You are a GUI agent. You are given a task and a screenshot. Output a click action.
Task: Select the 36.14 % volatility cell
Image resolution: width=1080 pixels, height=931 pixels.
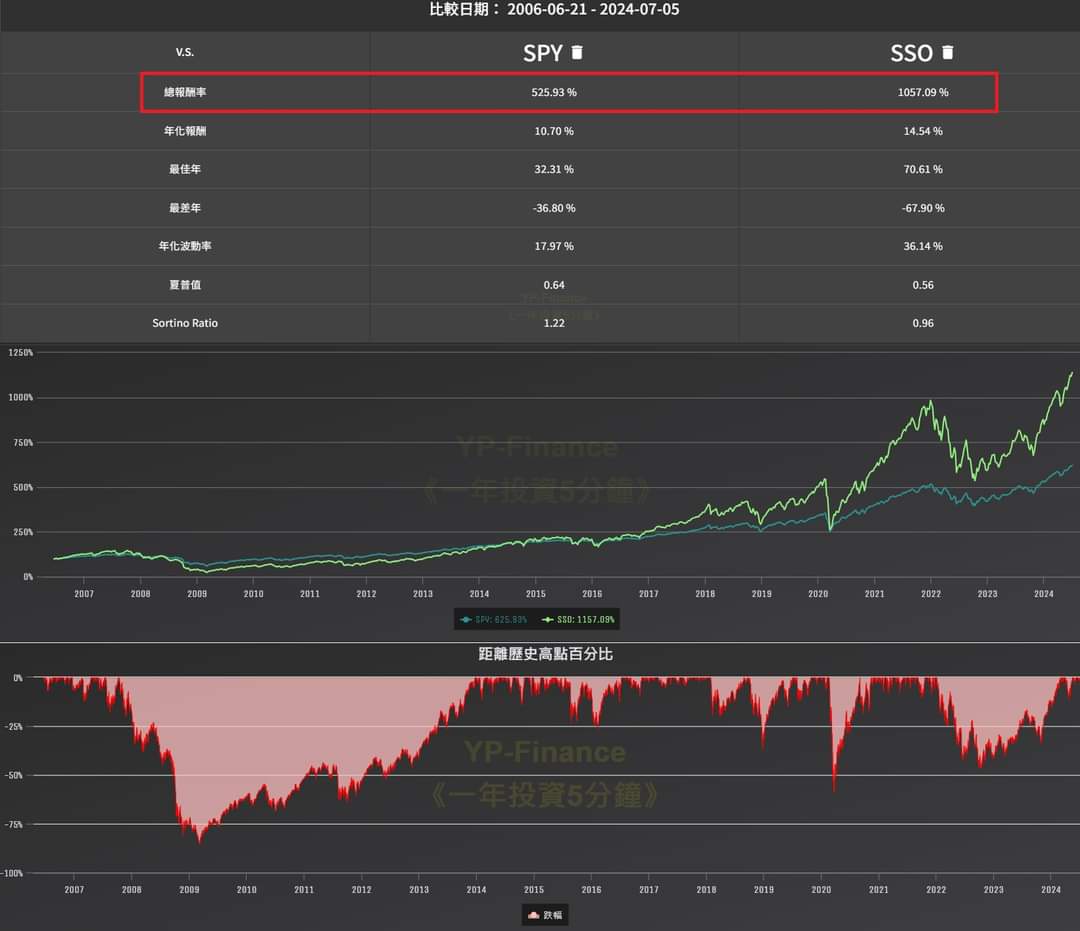923,246
